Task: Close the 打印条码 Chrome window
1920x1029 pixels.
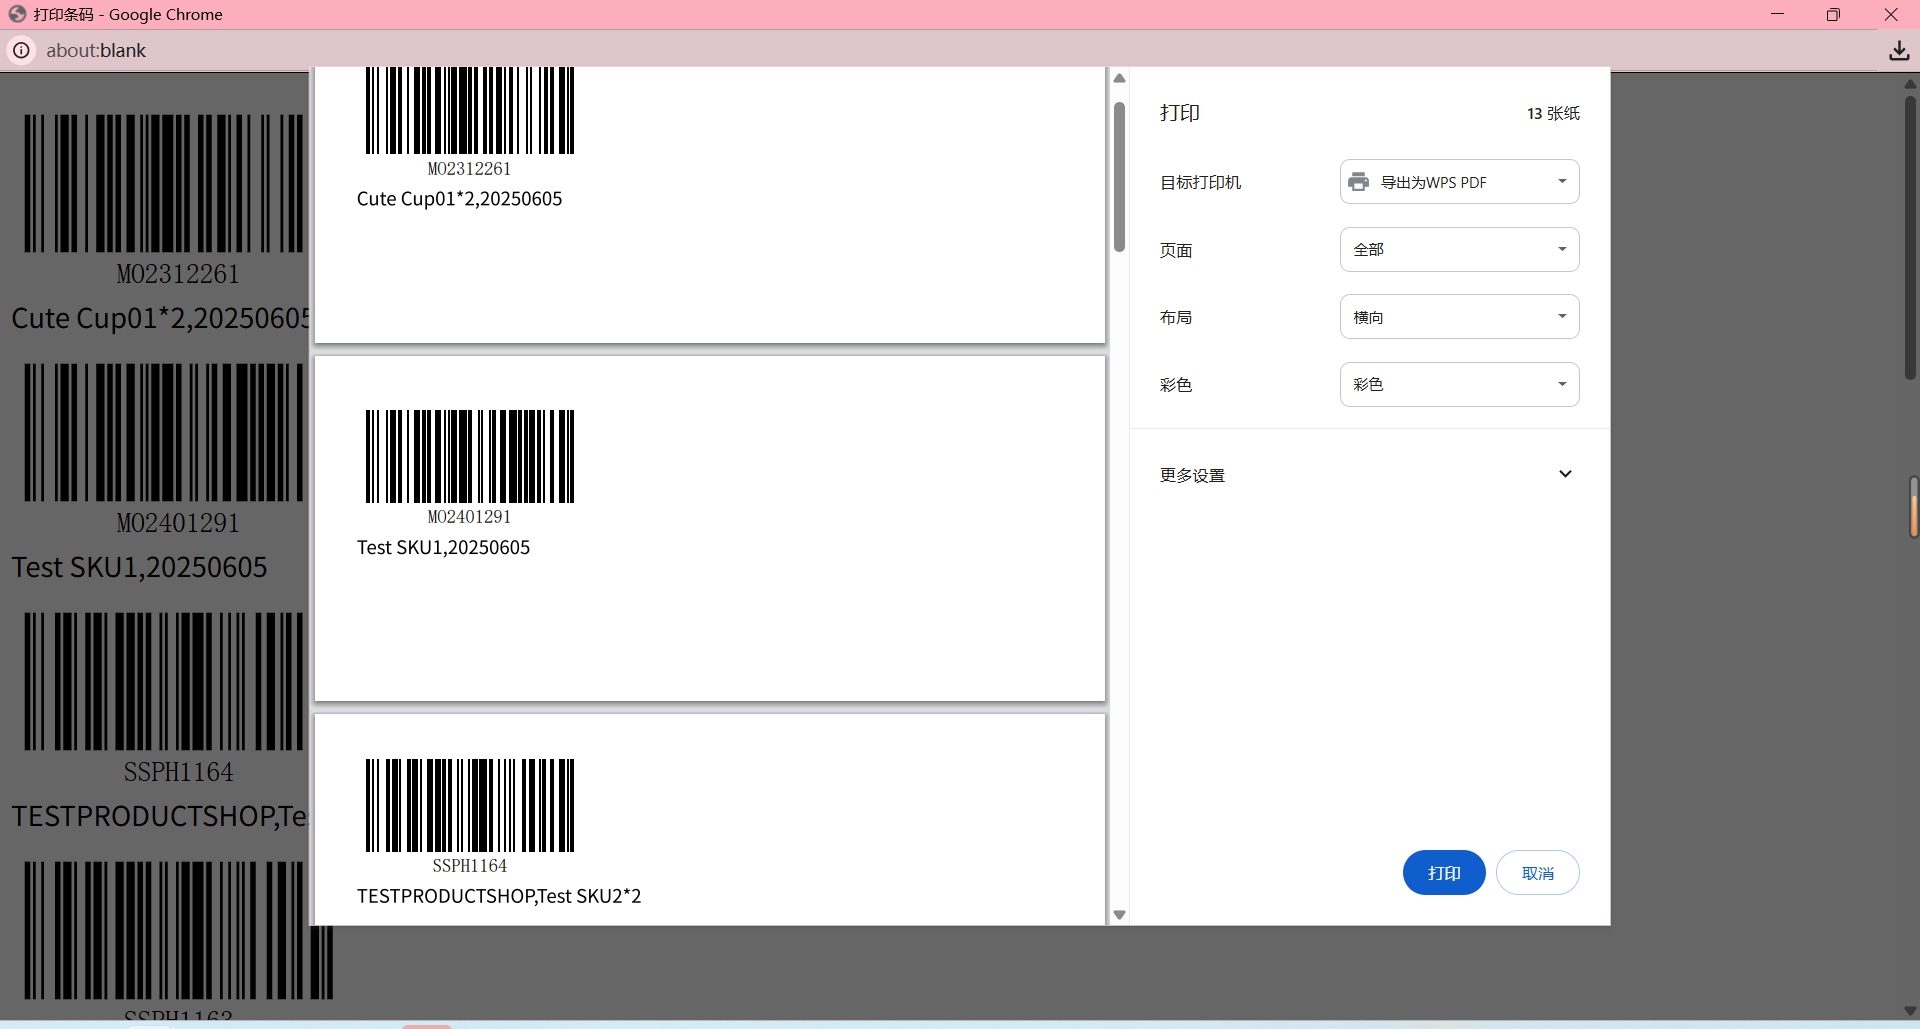Action: tap(1891, 14)
